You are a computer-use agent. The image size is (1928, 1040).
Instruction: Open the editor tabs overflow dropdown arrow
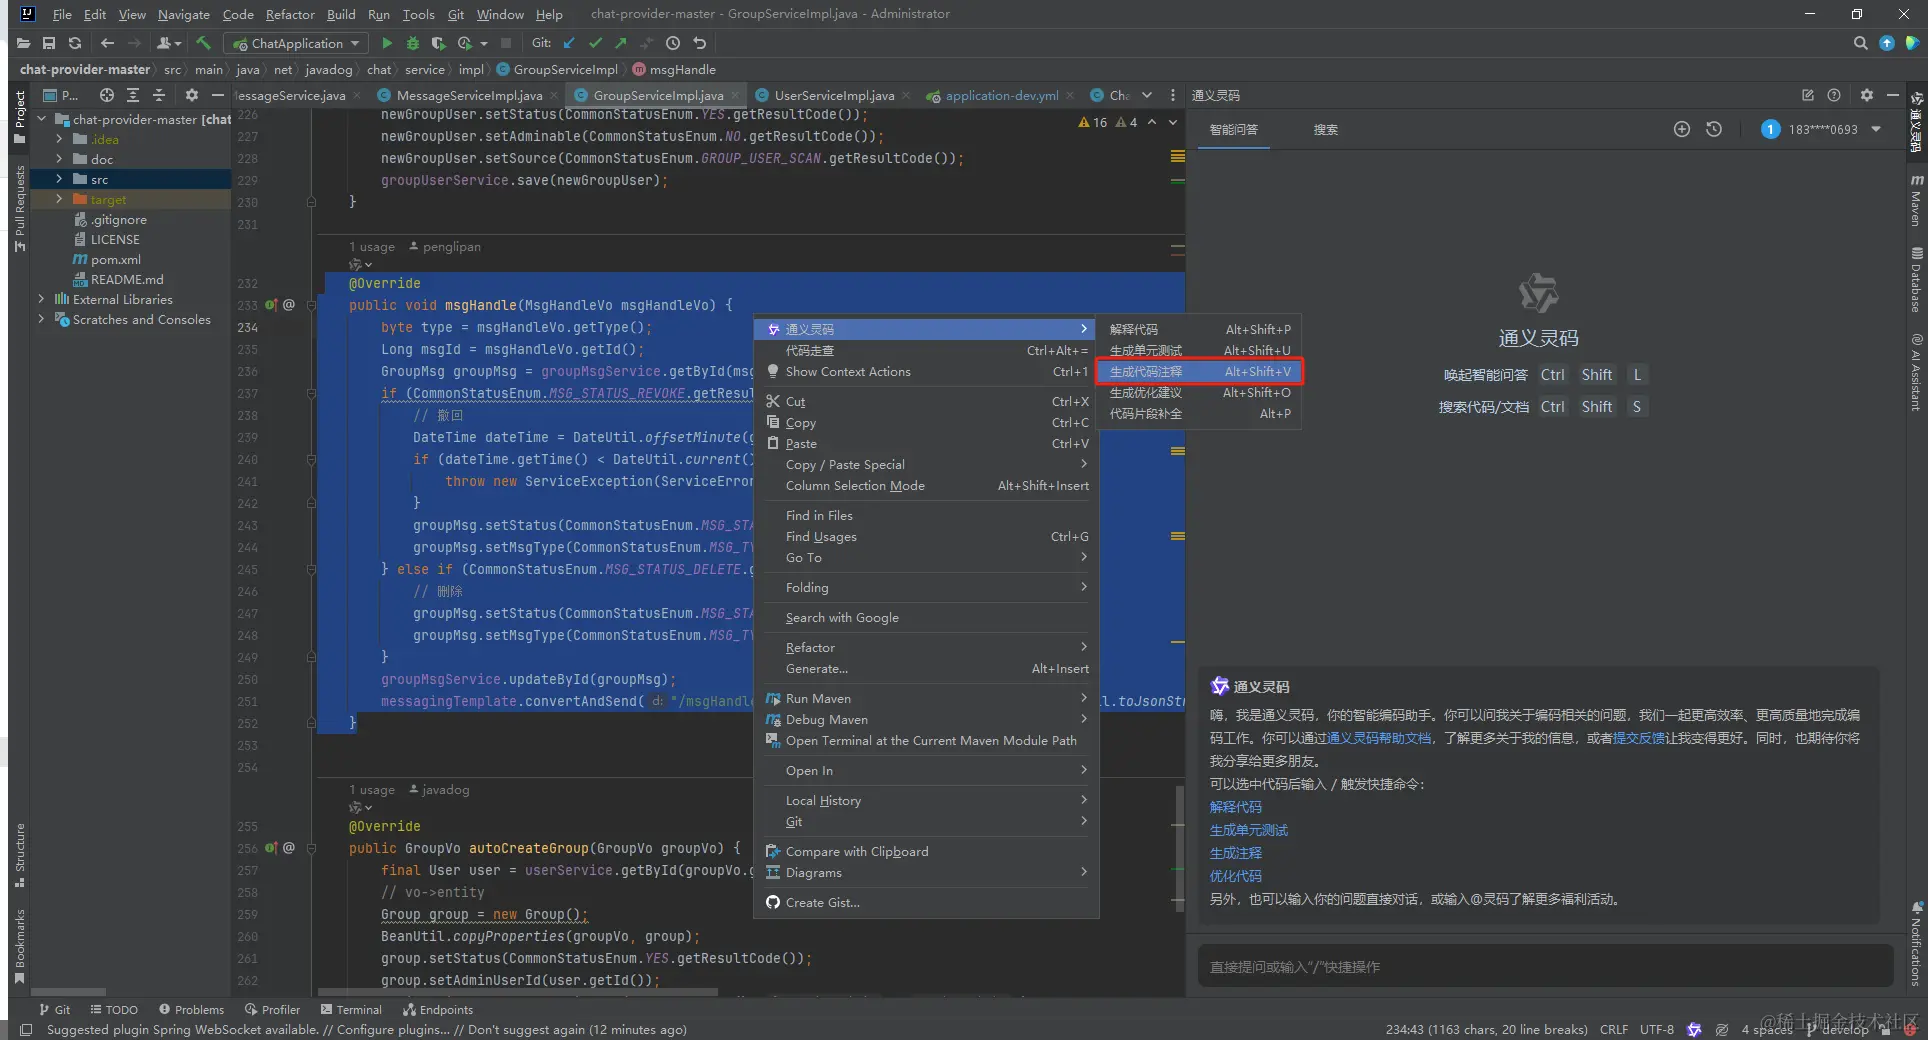1147,95
